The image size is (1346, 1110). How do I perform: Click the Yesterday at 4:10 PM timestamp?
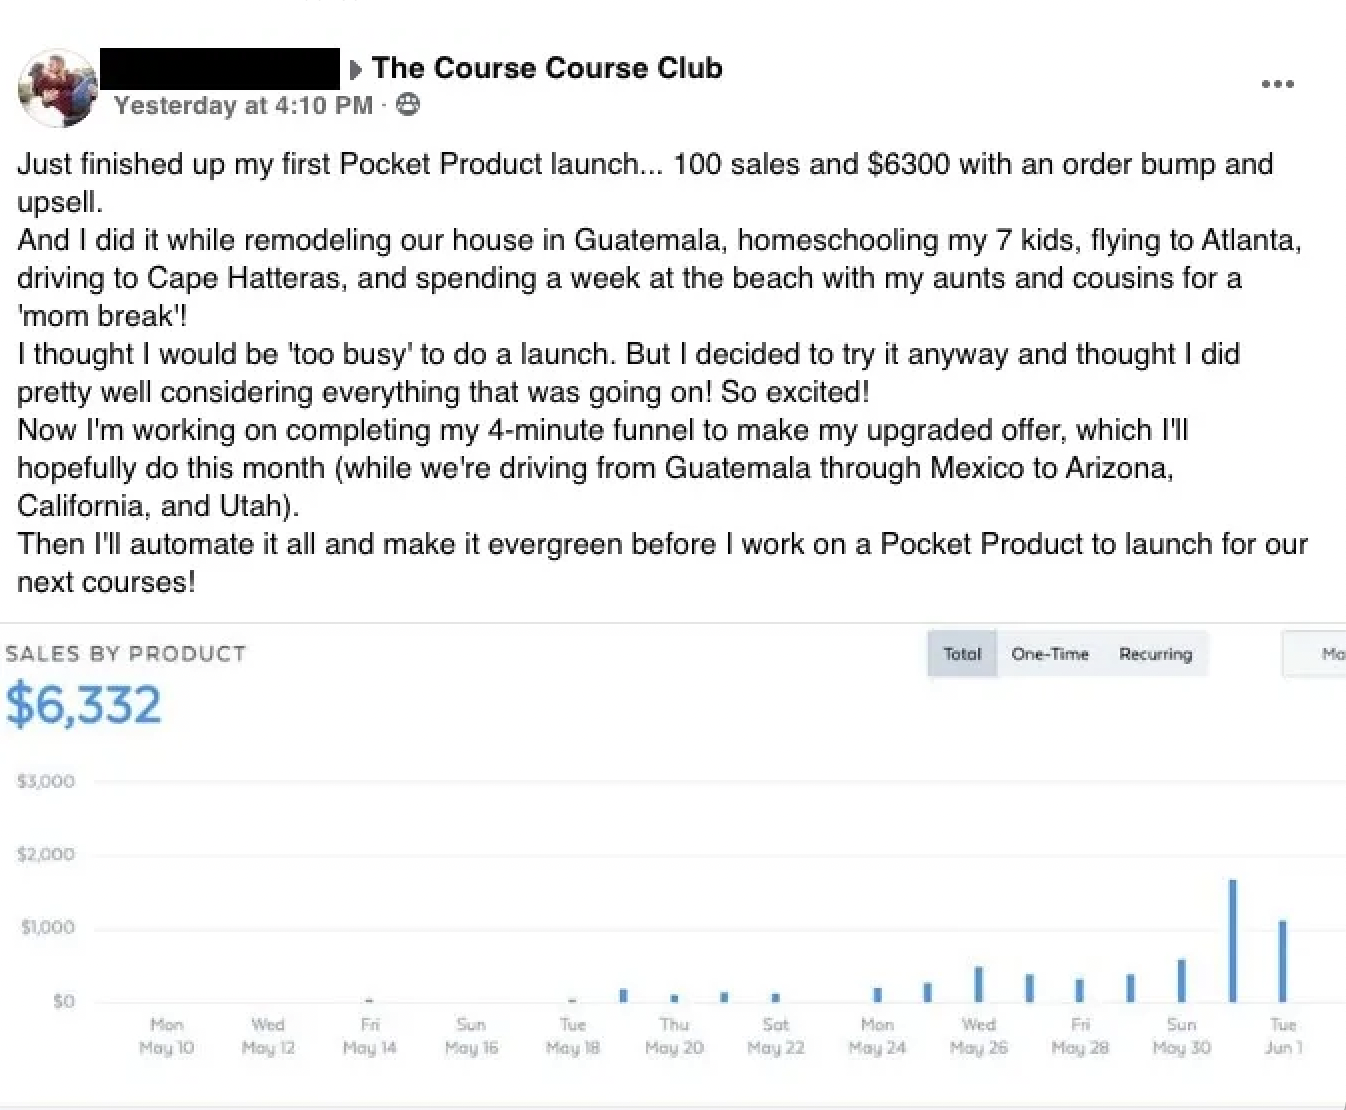point(243,105)
